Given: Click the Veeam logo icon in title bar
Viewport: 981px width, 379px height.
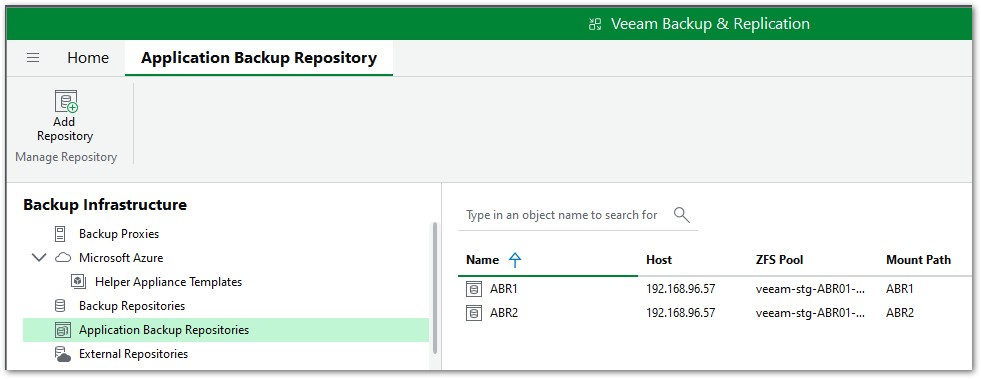Looking at the screenshot, I should click(x=595, y=24).
